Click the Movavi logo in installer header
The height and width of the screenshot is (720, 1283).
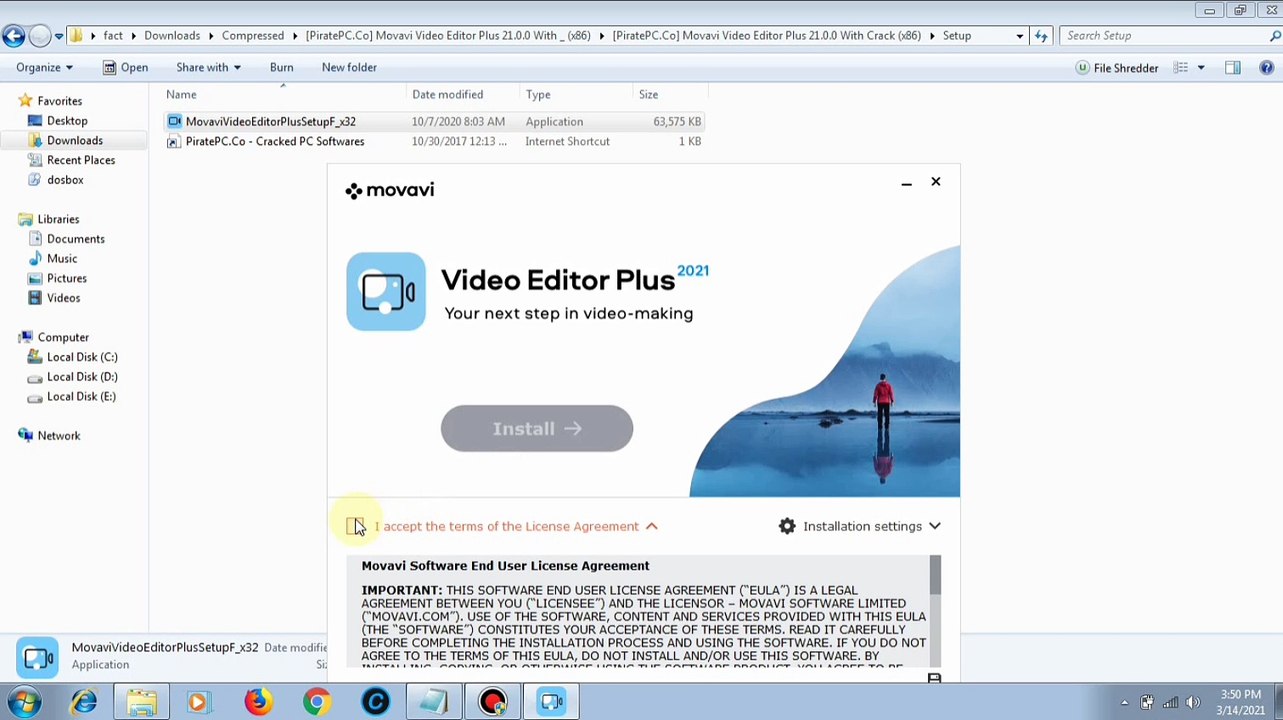(x=390, y=190)
